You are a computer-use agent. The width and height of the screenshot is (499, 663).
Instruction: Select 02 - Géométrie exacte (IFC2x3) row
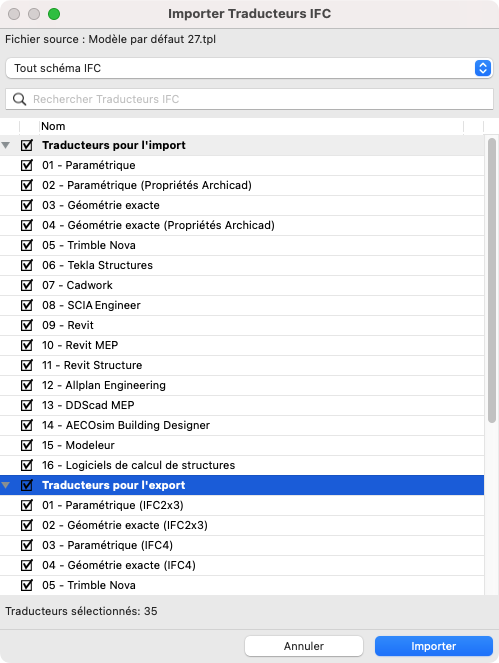tap(242, 525)
